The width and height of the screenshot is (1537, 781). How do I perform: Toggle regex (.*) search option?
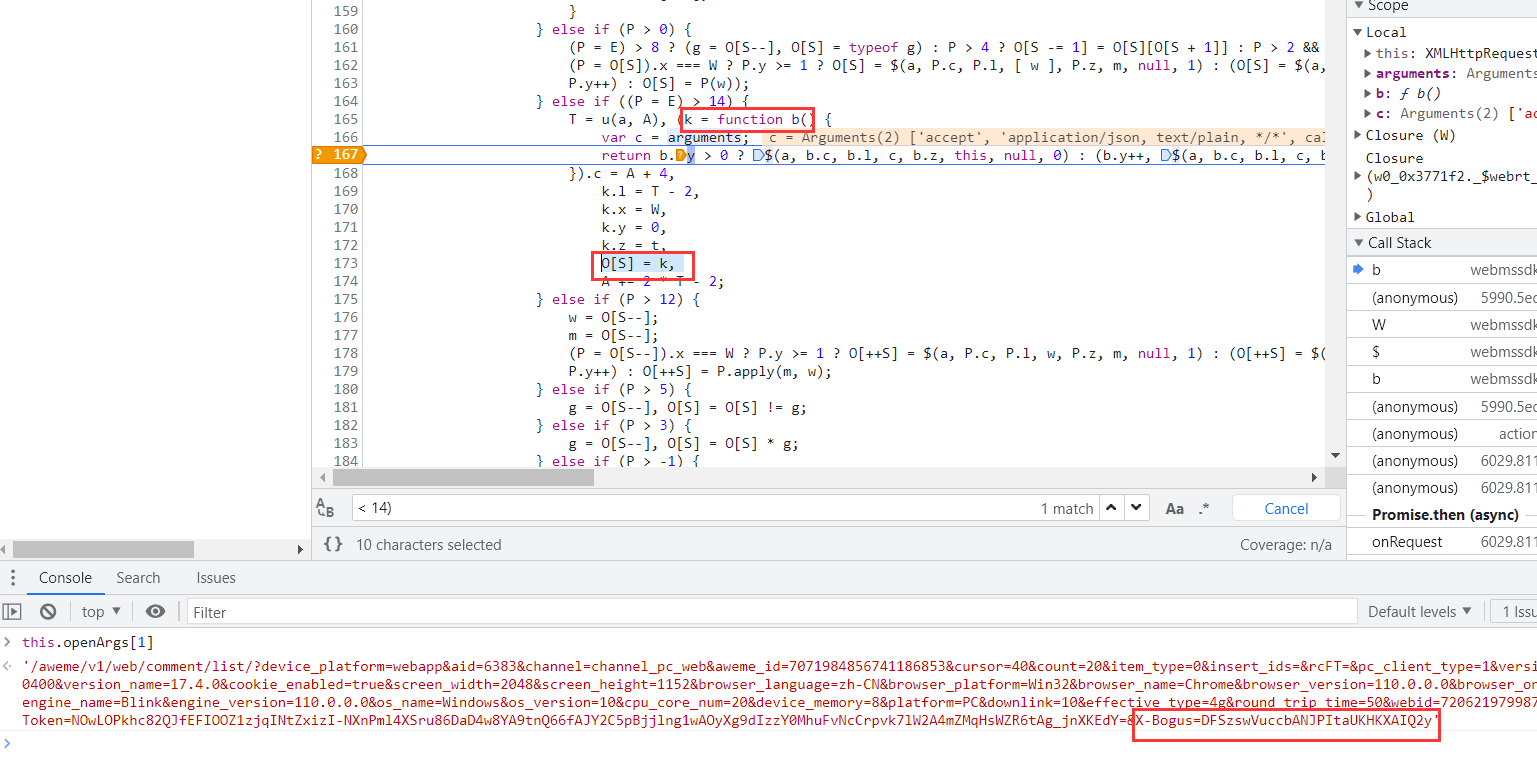click(x=1204, y=508)
